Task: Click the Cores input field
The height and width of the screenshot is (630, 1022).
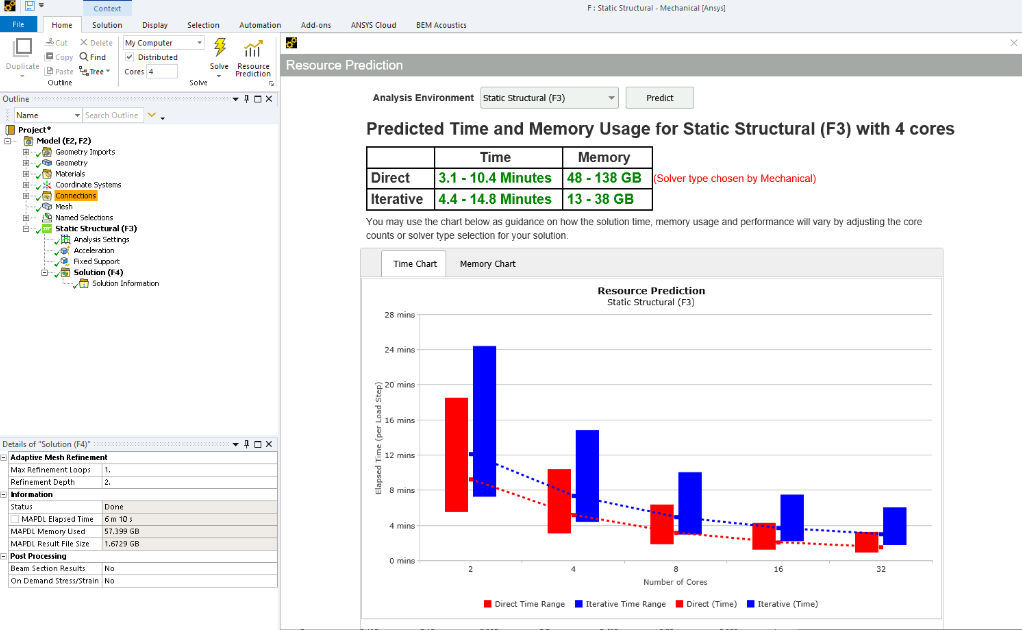Action: (162, 71)
